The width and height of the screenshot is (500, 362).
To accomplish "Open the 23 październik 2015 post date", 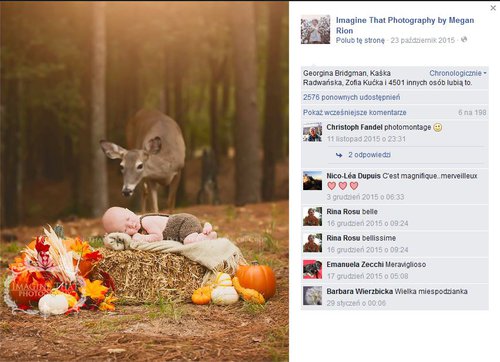I will pos(423,40).
